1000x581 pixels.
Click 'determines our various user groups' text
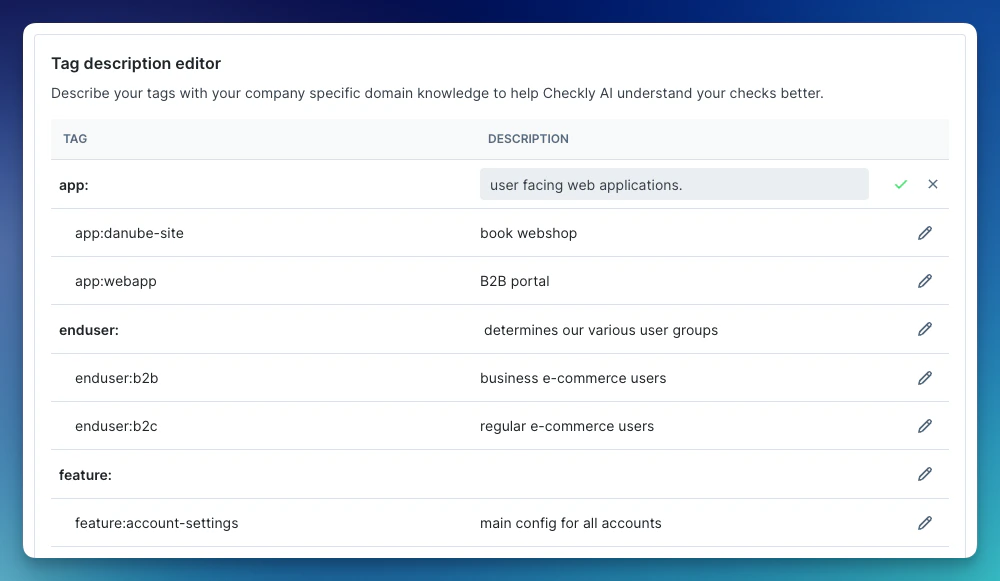click(601, 330)
